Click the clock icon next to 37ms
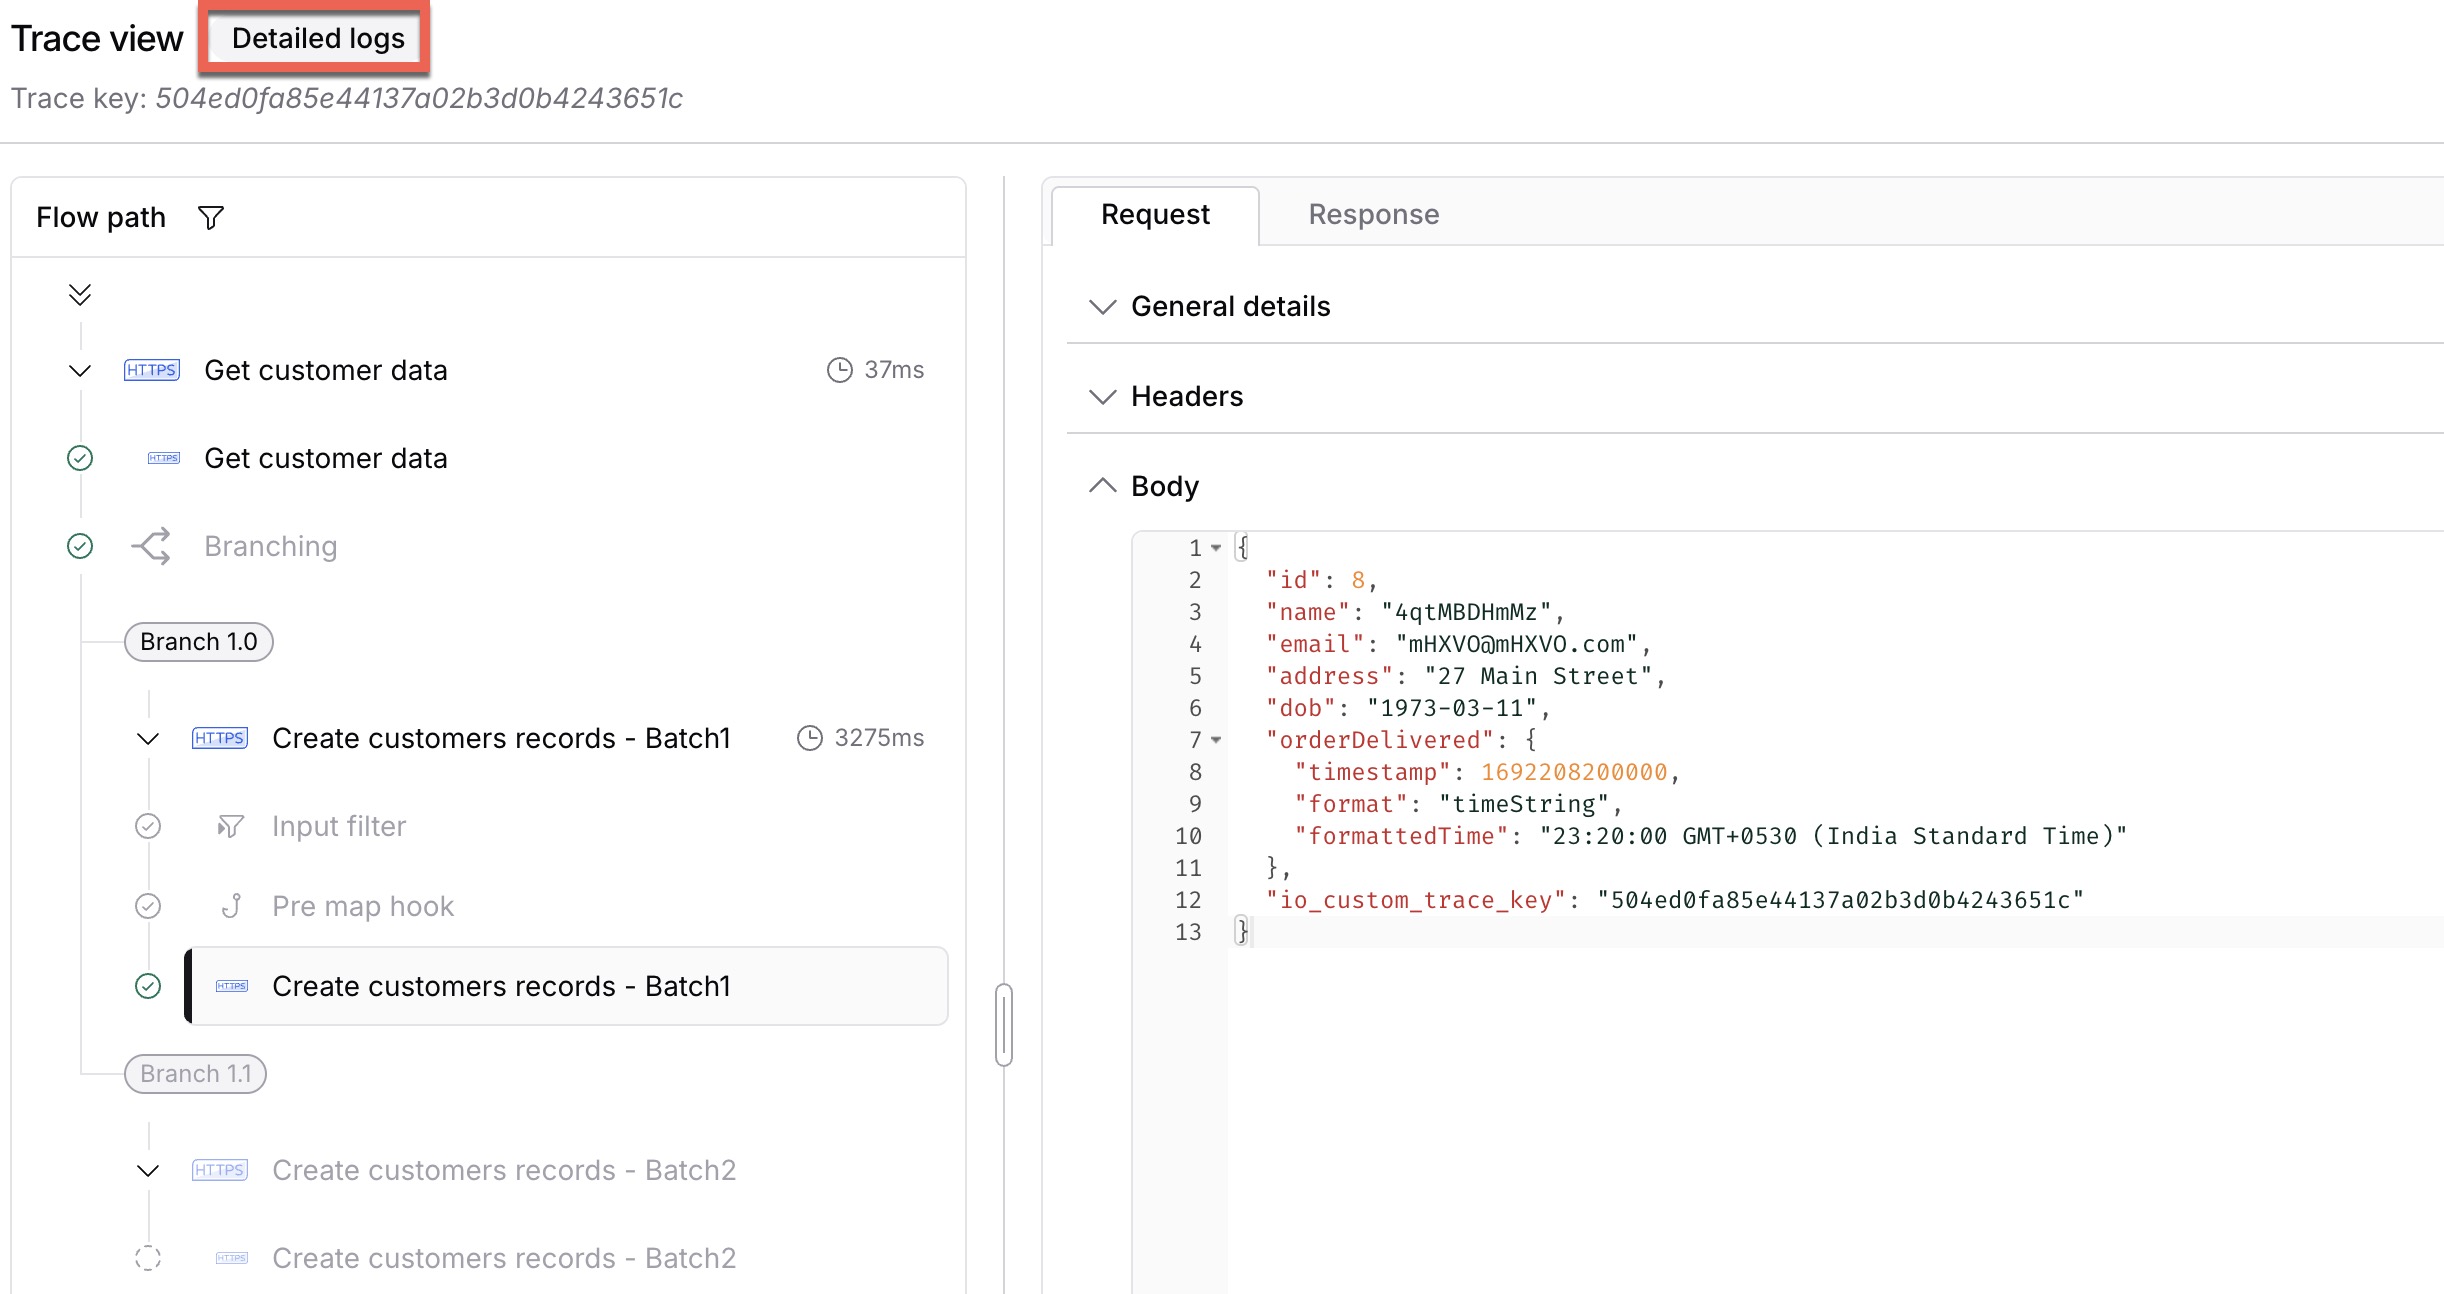The height and width of the screenshot is (1294, 2444). click(x=840, y=370)
